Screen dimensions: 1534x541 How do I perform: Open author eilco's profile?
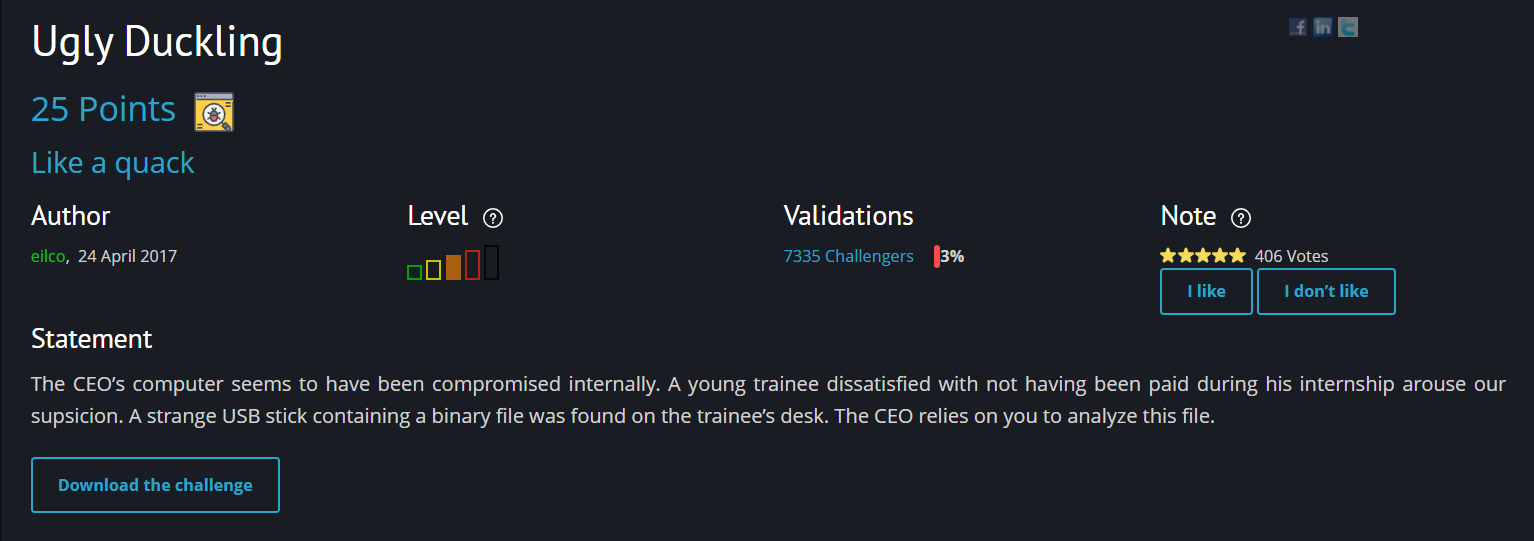[x=48, y=256]
